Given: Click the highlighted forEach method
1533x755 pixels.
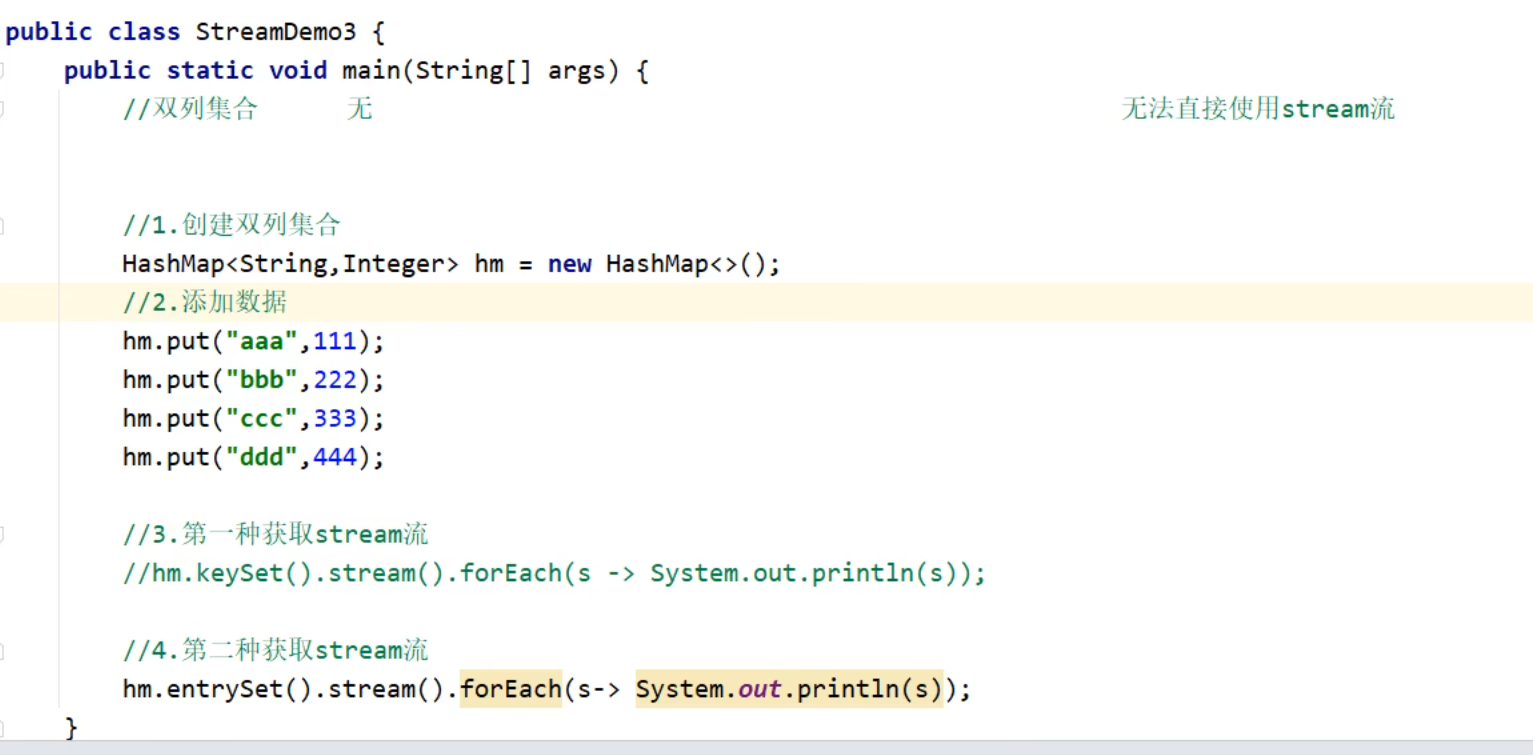Looking at the screenshot, I should (510, 690).
